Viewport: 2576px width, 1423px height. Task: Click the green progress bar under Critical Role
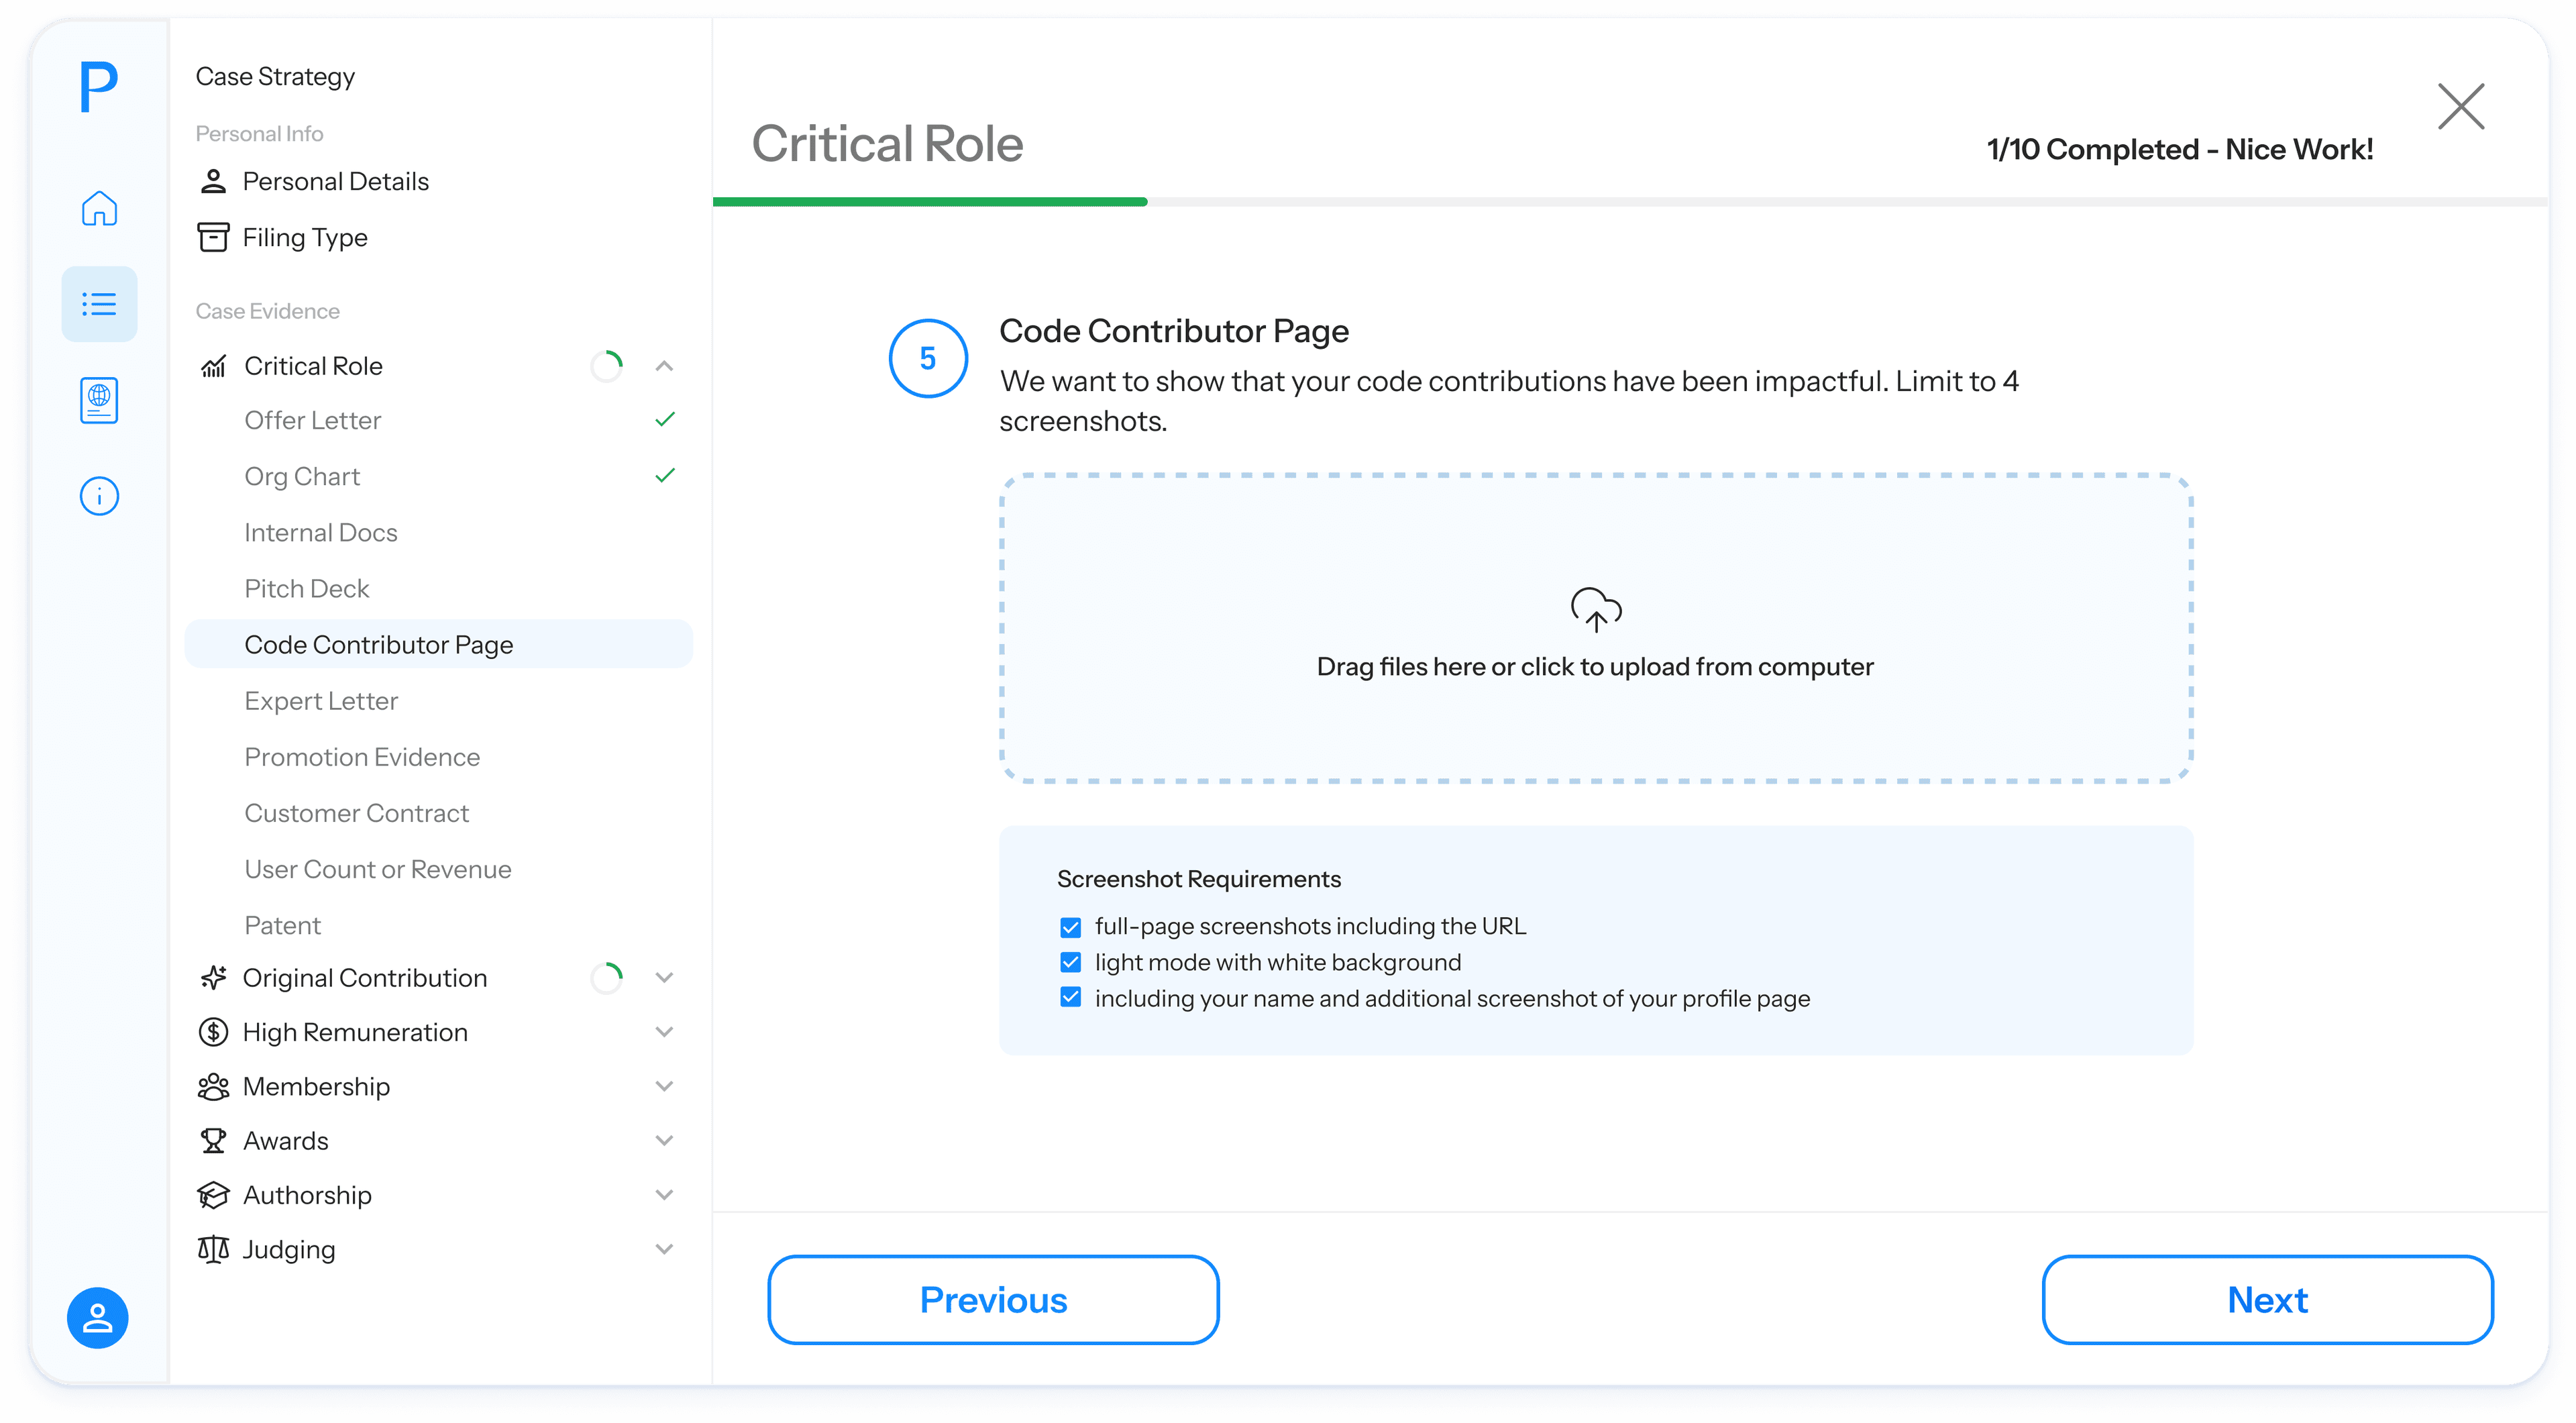(930, 201)
